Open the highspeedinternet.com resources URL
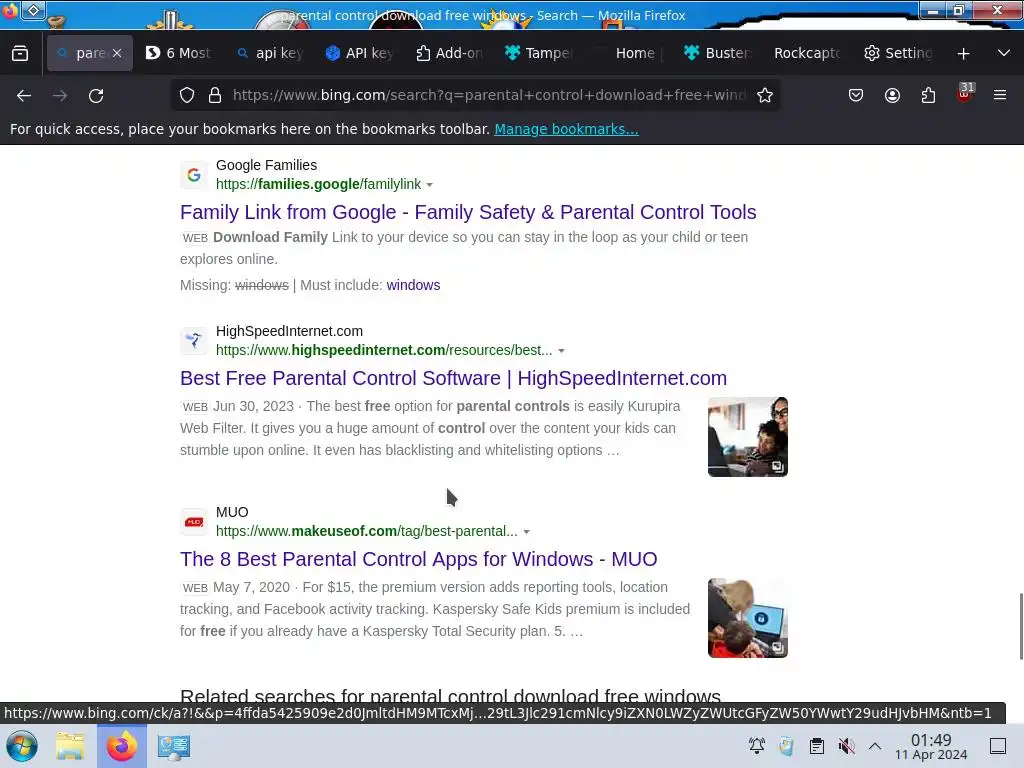The width and height of the screenshot is (1024, 768). (x=384, y=350)
